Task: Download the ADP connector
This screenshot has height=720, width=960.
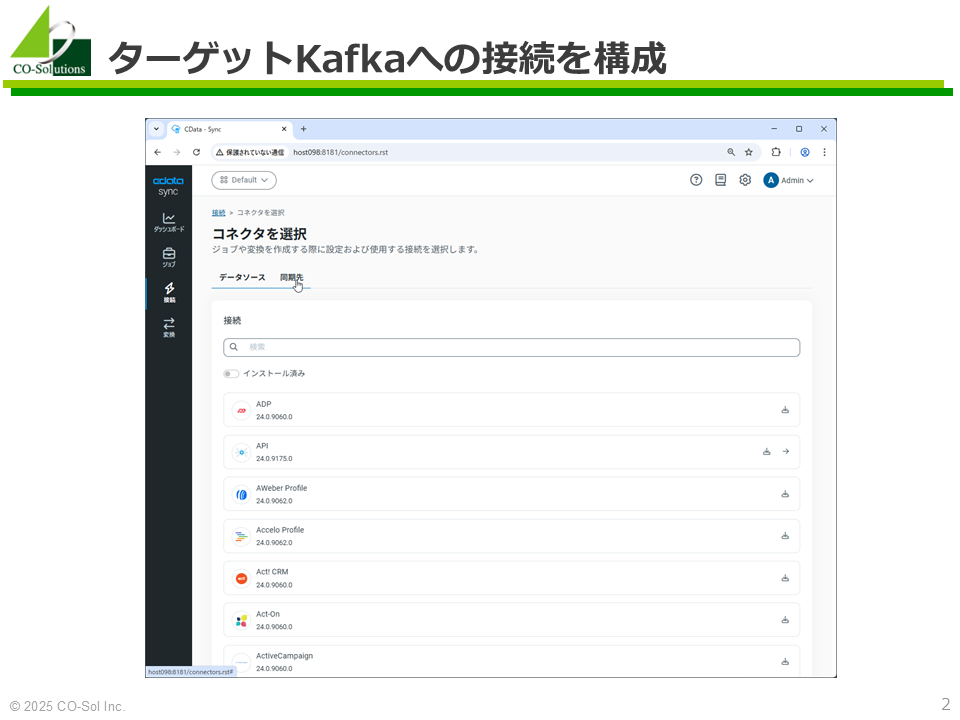Action: [785, 410]
